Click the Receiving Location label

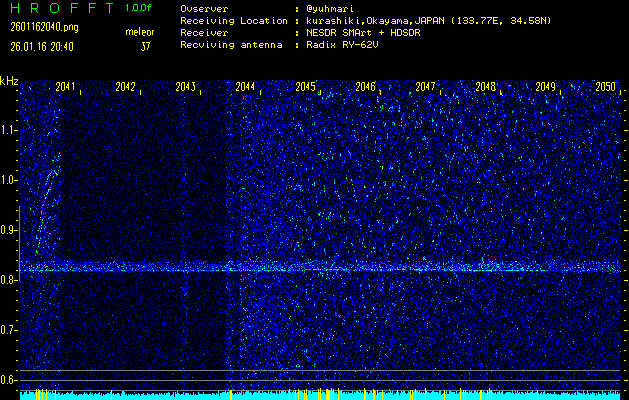point(234,21)
